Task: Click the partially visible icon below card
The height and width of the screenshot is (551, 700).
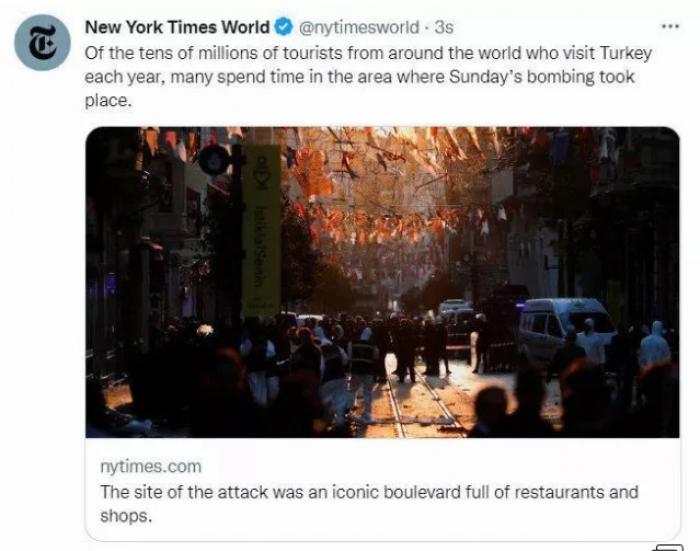Action: pos(668,547)
